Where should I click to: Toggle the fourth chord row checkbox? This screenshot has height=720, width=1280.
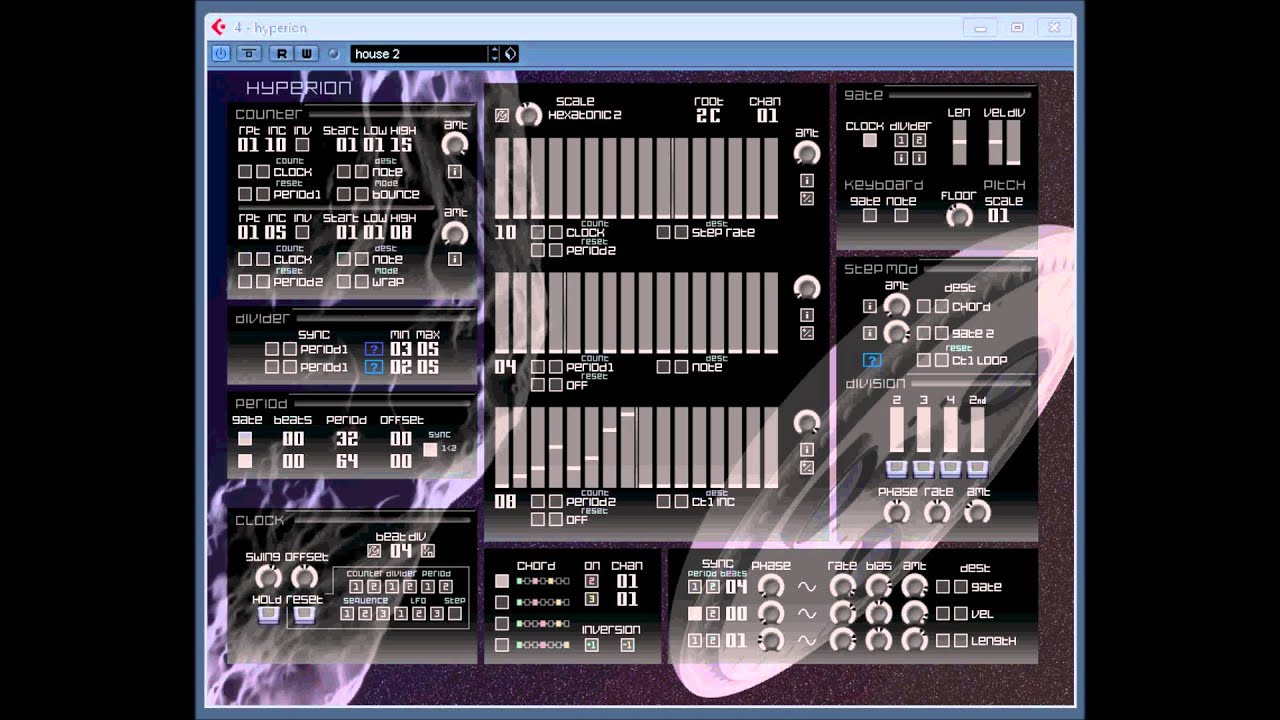pyautogui.click(x=502, y=645)
